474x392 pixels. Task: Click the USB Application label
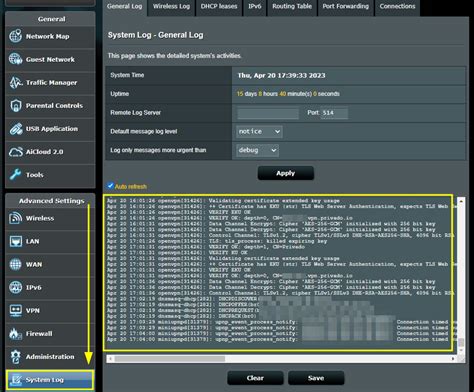52,129
